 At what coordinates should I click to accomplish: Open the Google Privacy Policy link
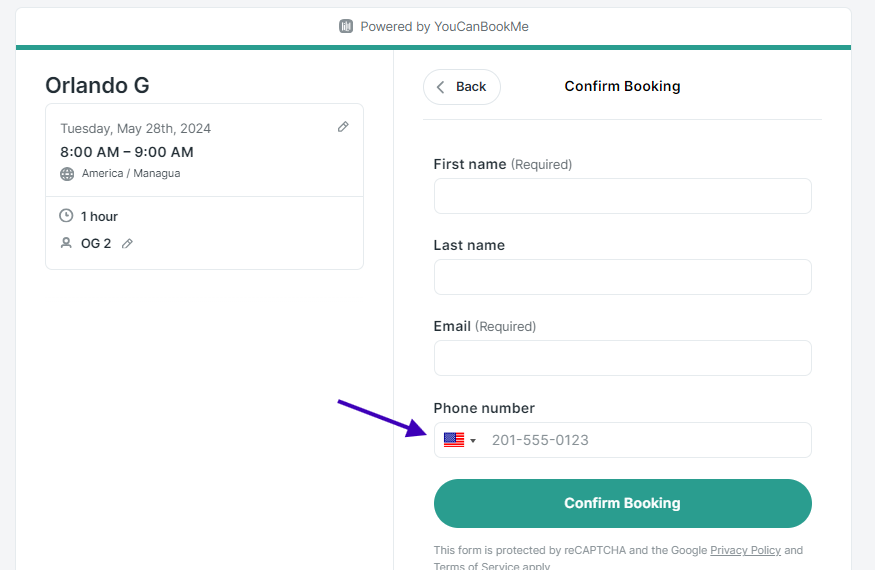[745, 550]
